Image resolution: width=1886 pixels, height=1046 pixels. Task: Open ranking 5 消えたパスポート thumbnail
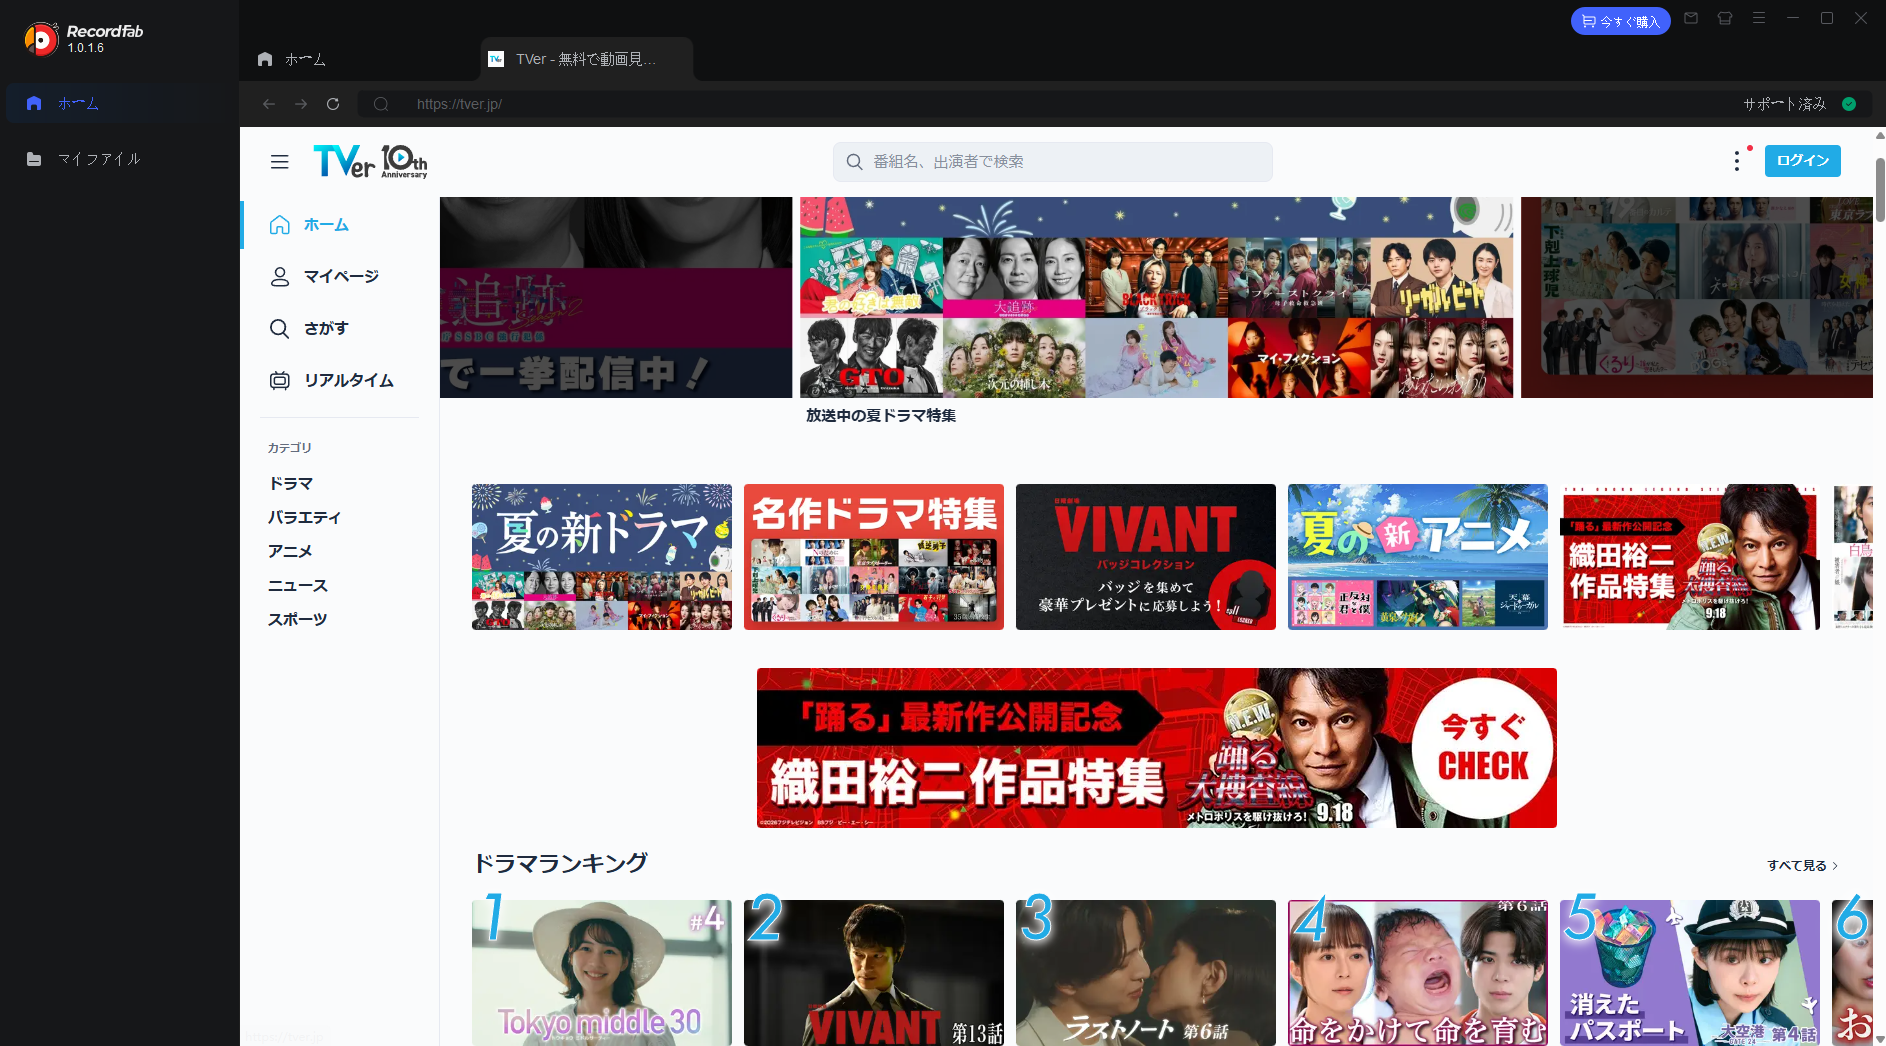point(1690,973)
